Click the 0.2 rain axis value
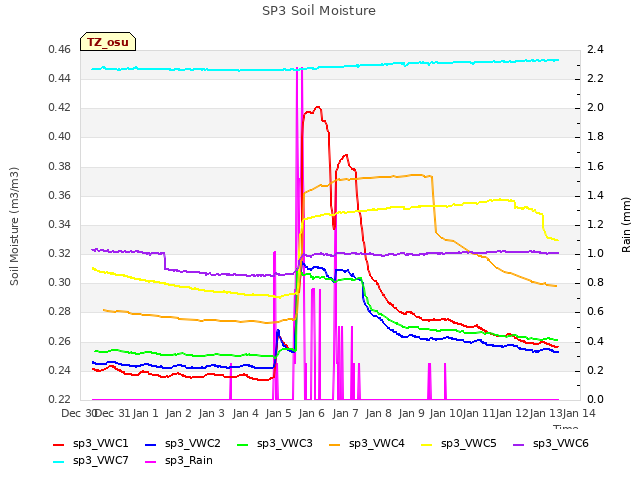 595,371
